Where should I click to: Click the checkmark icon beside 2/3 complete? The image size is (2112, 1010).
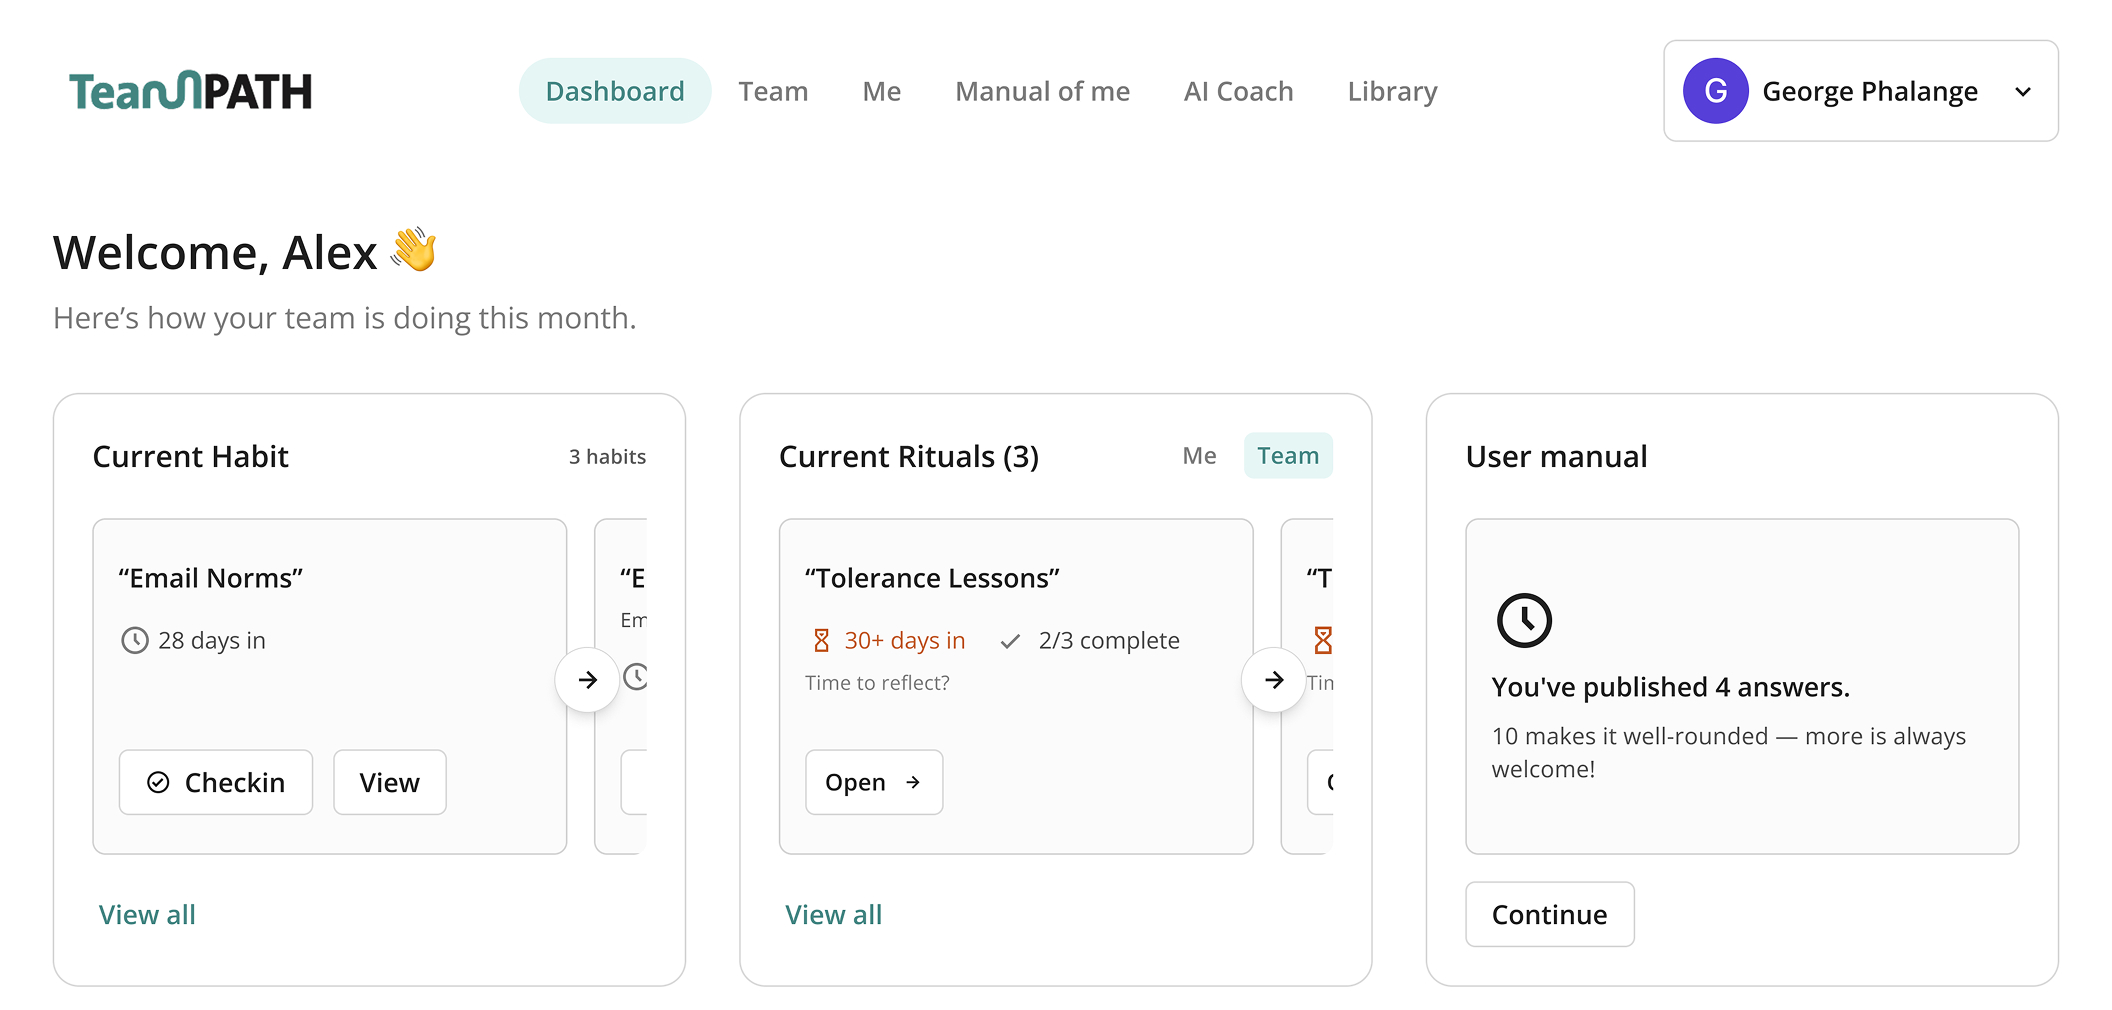click(1010, 641)
